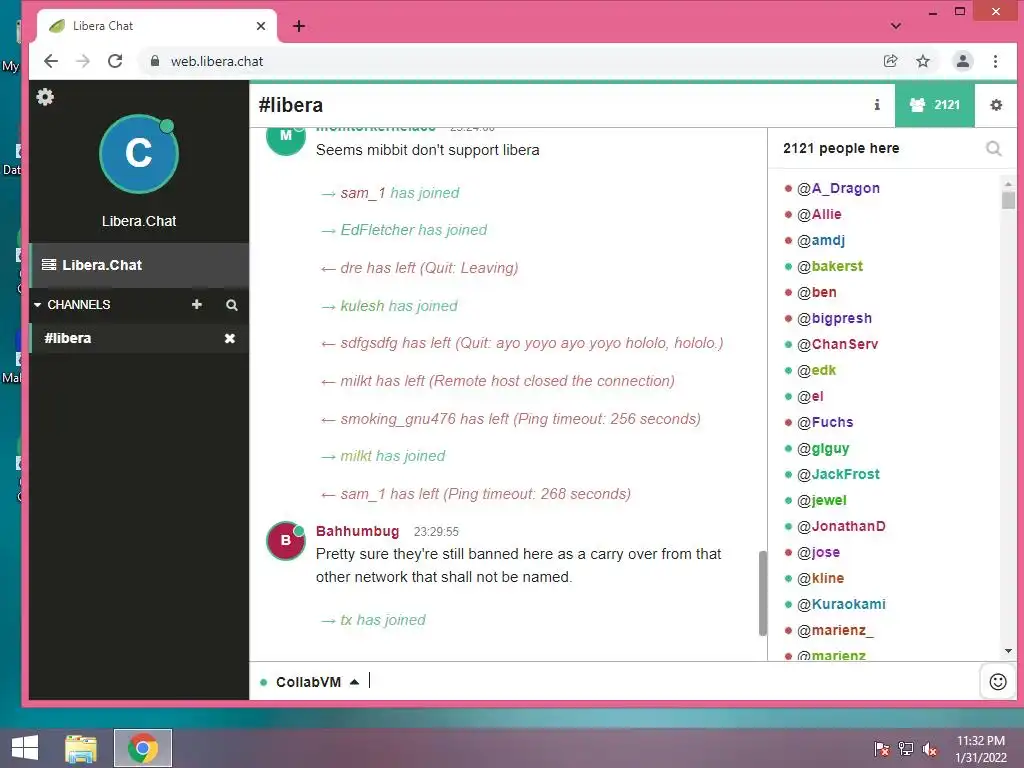Select user @el in nicklist
The height and width of the screenshot is (768, 1024).
point(810,396)
